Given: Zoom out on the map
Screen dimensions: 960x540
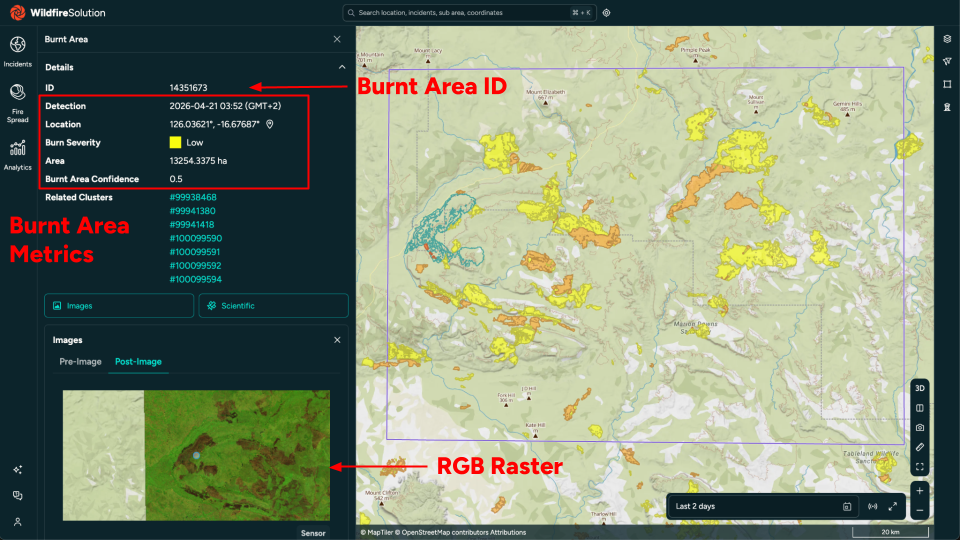Looking at the screenshot, I should pyautogui.click(x=920, y=510).
